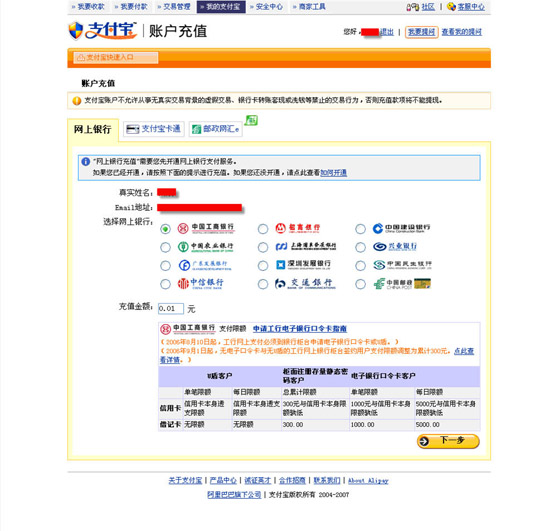Open the 如何开通 help link
The height and width of the screenshot is (531, 550).
[334, 173]
